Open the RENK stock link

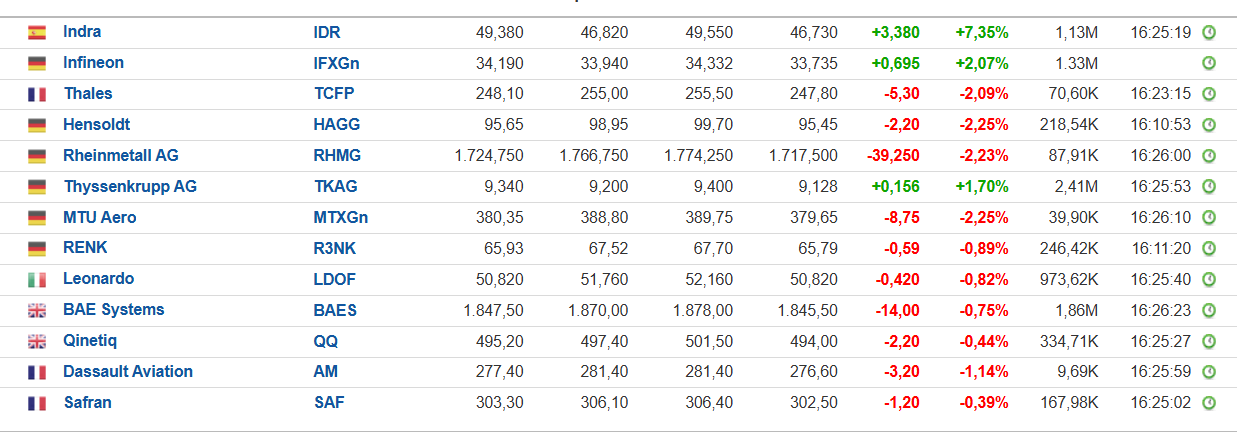point(85,248)
